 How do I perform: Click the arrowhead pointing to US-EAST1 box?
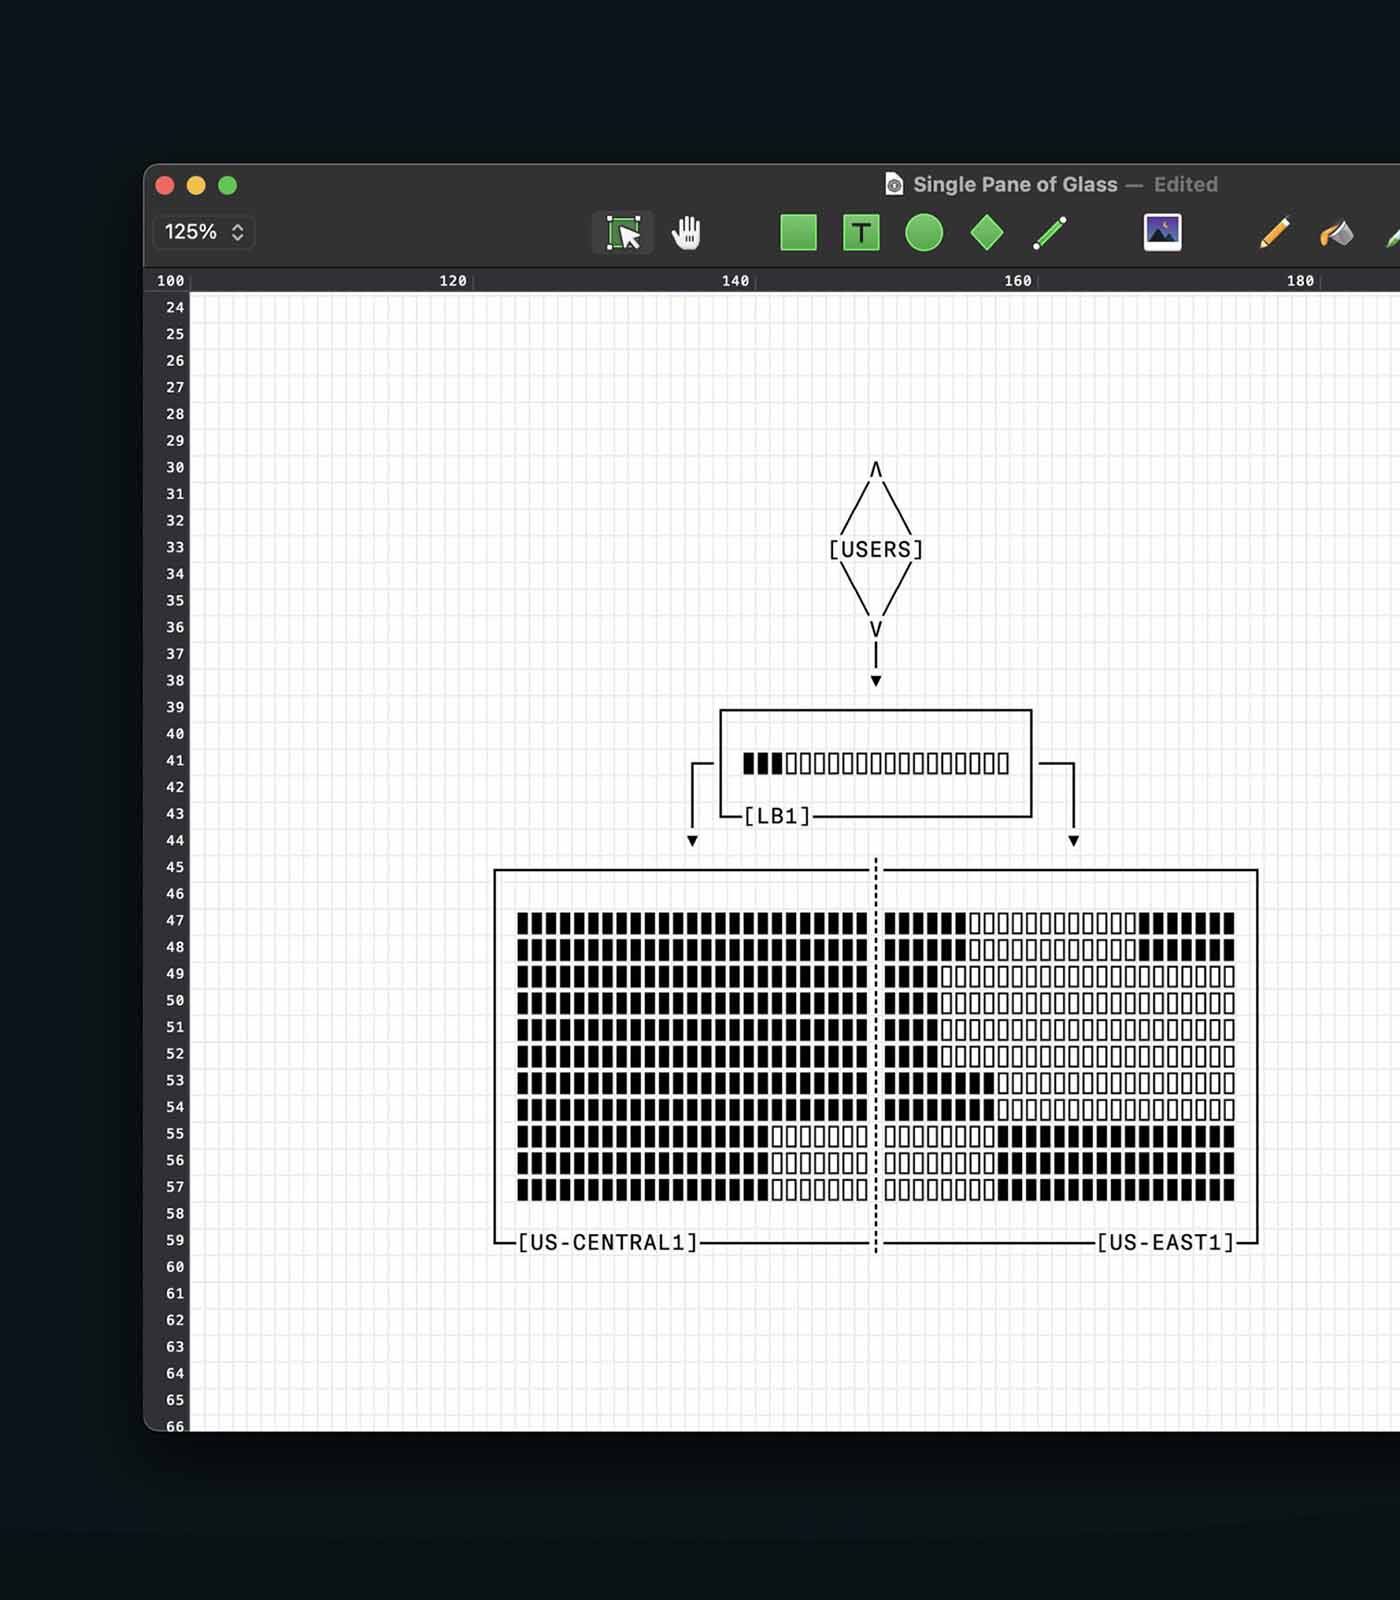[1074, 841]
